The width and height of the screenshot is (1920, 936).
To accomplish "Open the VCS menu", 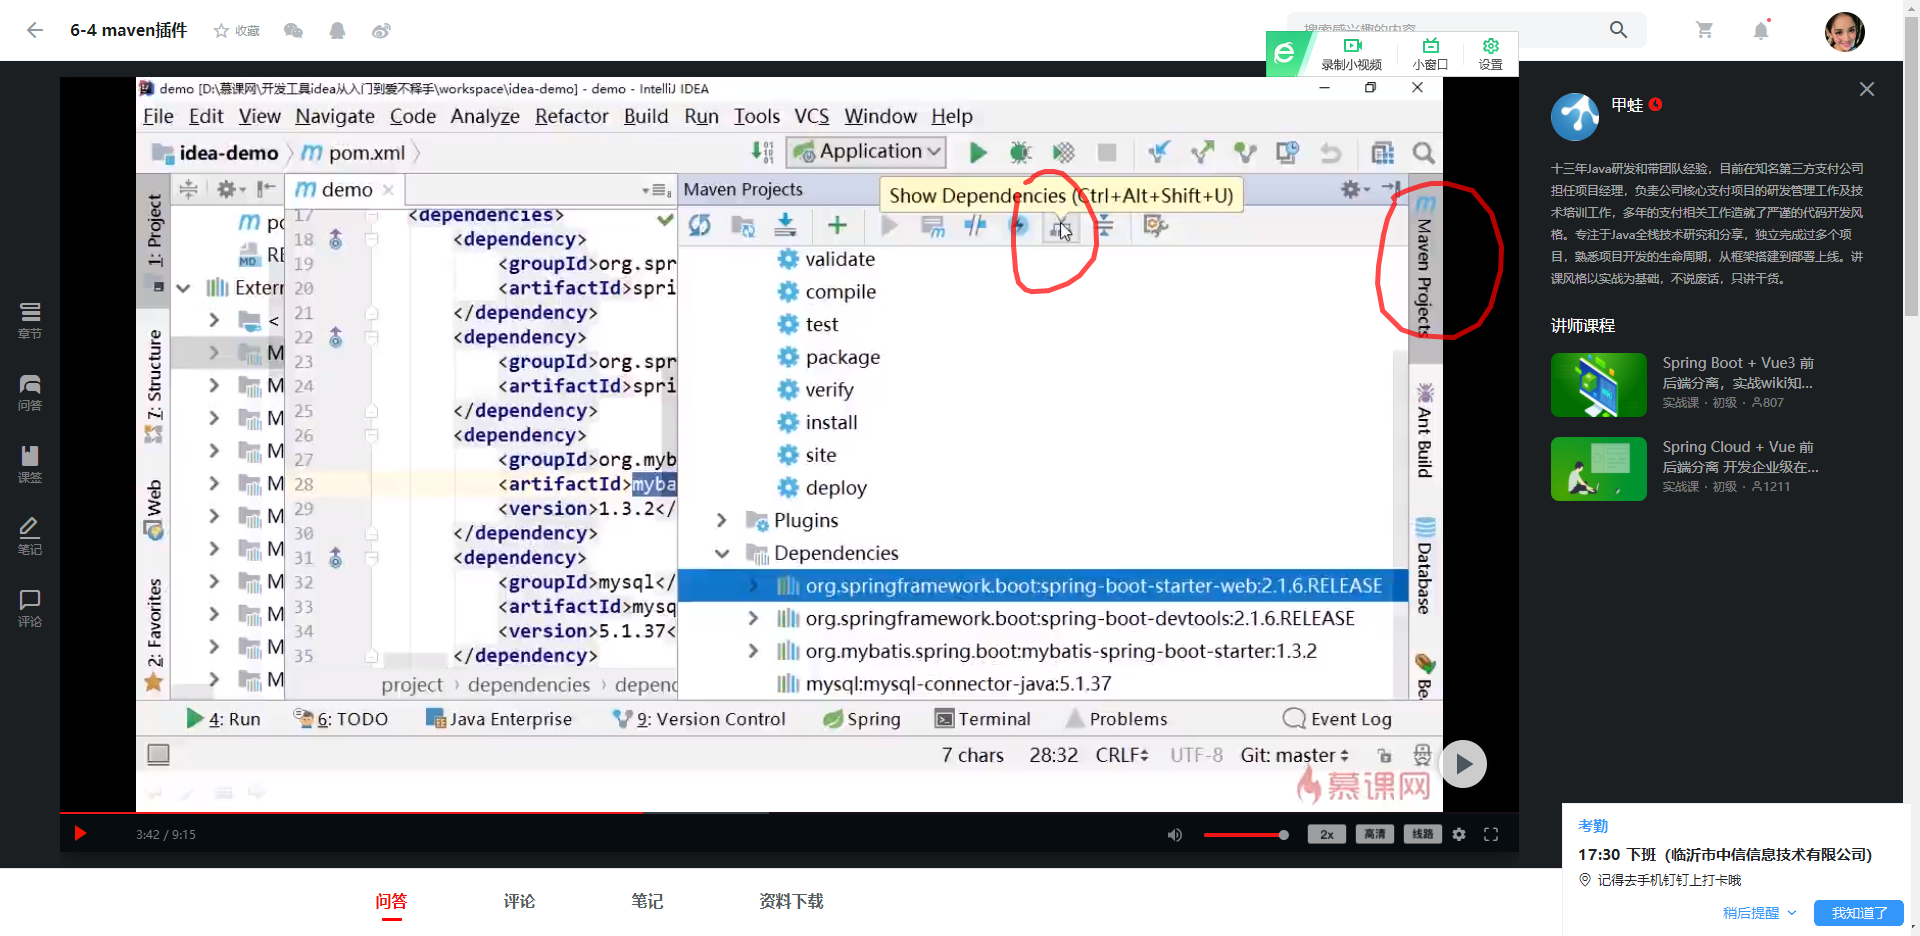I will pyautogui.click(x=811, y=116).
